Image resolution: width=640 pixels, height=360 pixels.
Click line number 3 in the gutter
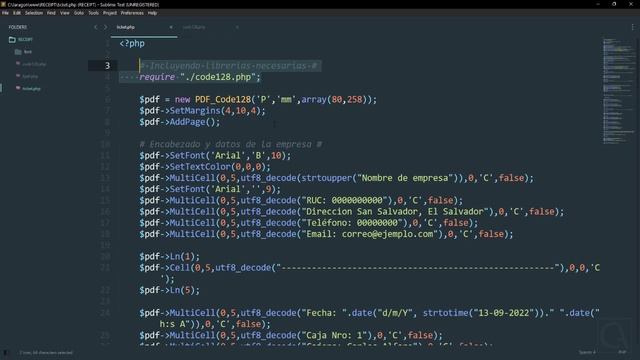point(107,66)
